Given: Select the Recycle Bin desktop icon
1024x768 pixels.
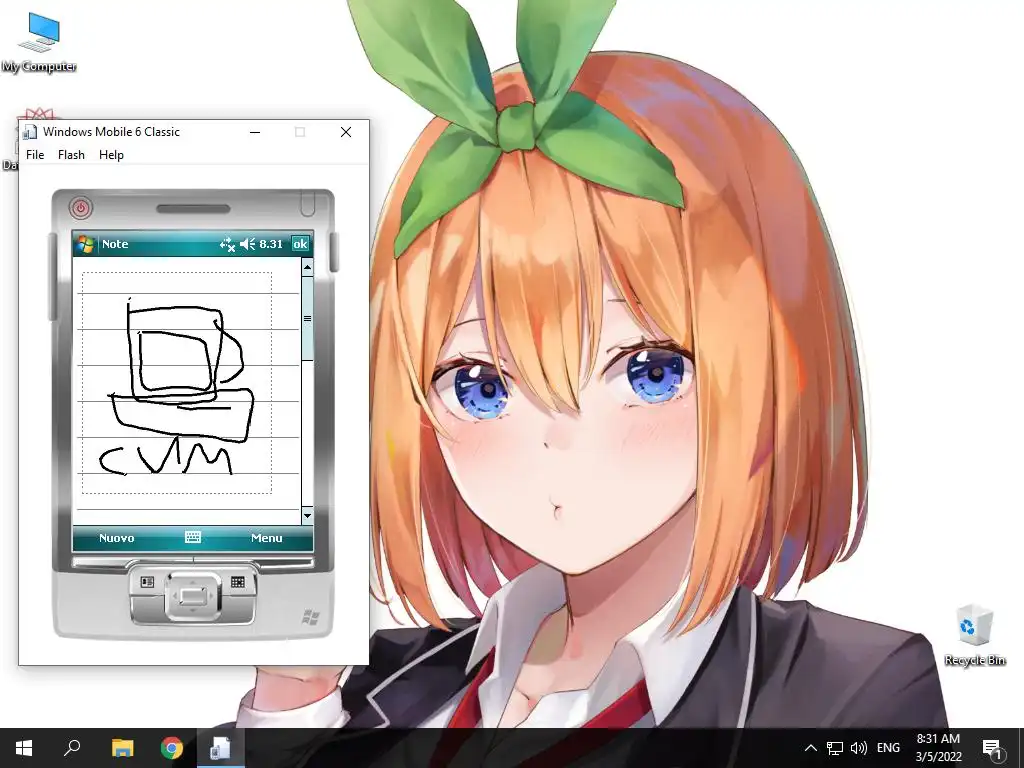Looking at the screenshot, I should [975, 635].
